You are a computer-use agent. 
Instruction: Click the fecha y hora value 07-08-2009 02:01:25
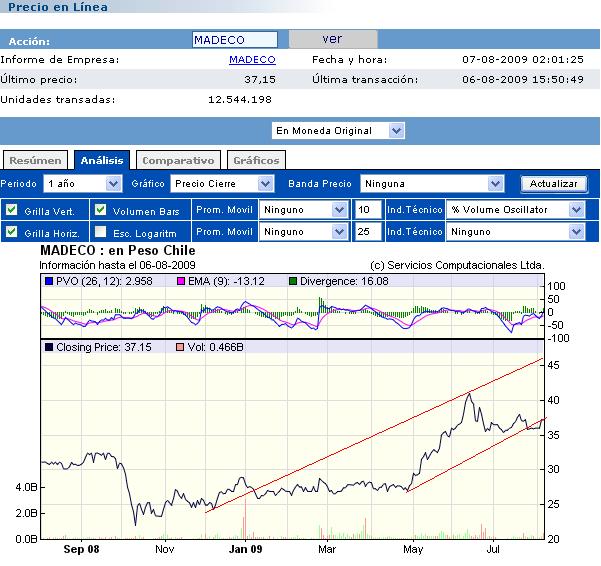pyautogui.click(x=523, y=59)
